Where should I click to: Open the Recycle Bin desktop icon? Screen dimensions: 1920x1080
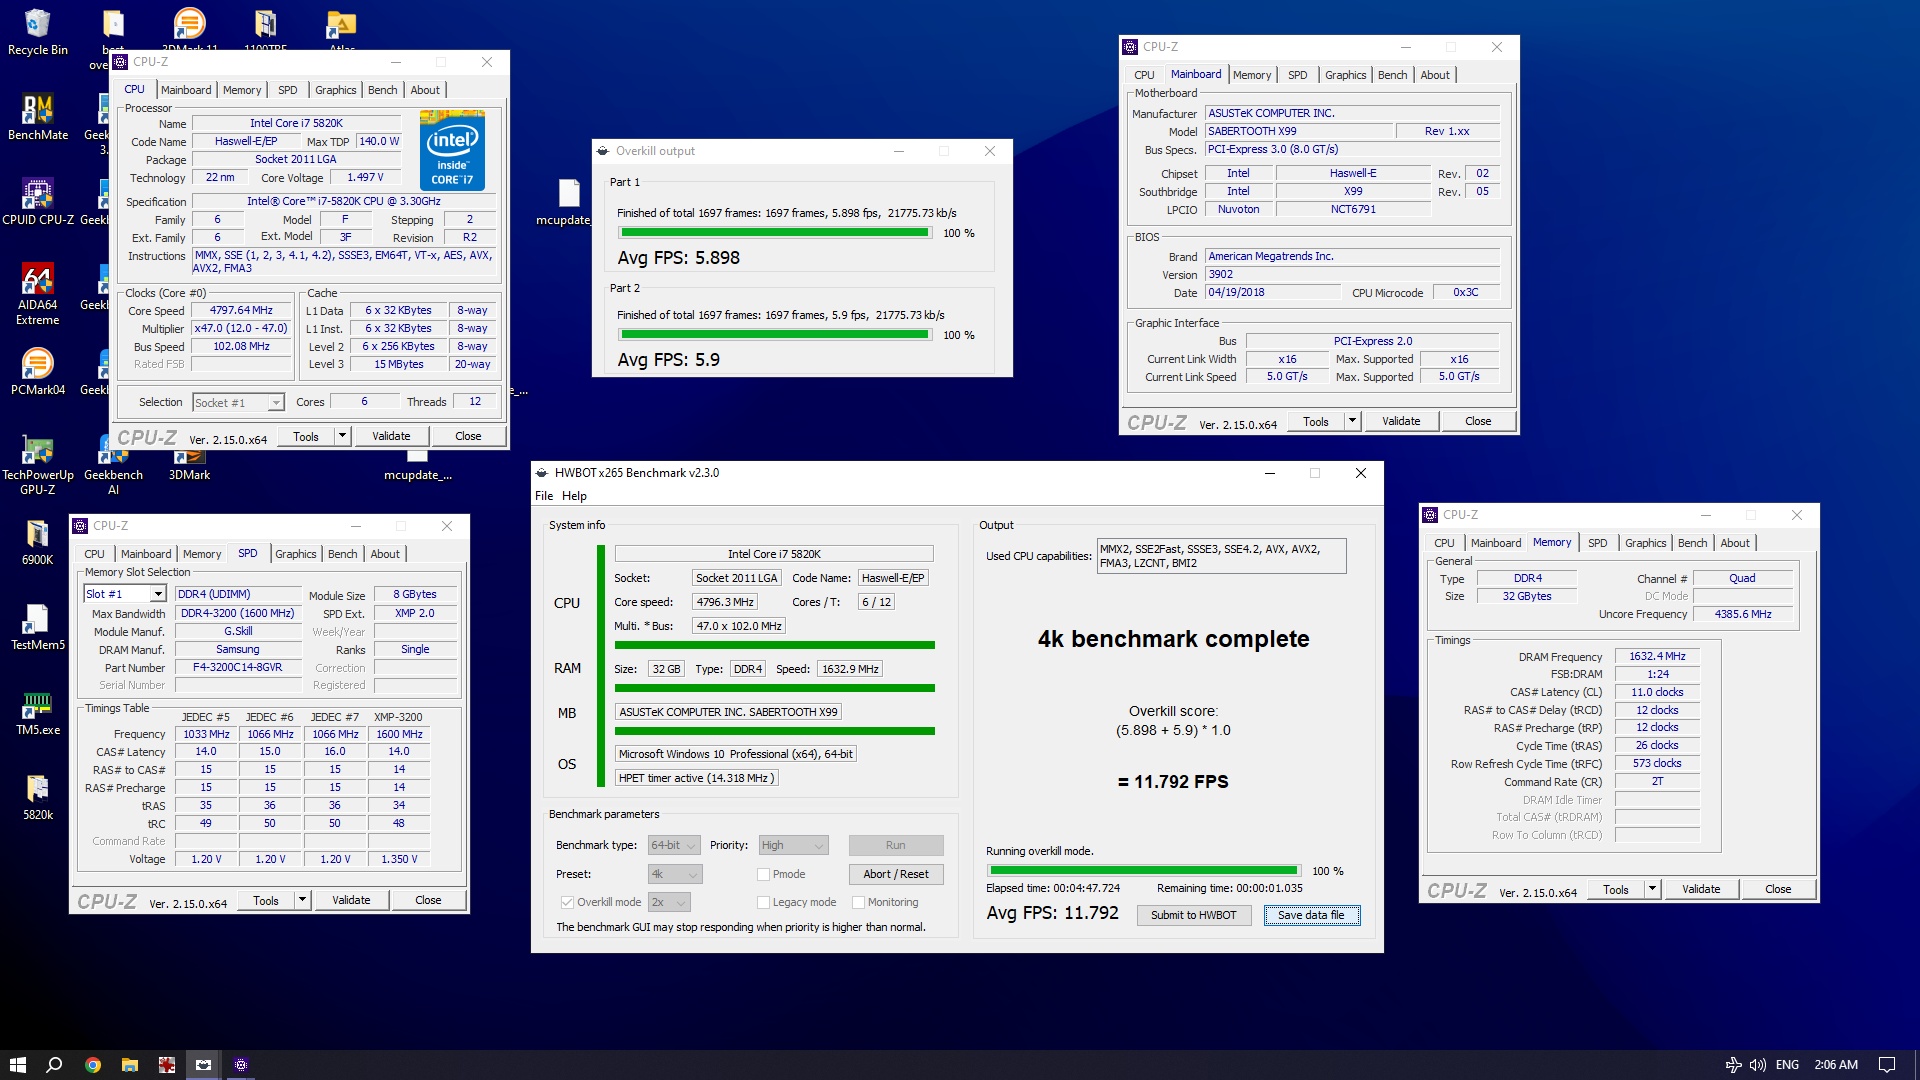tap(37, 32)
